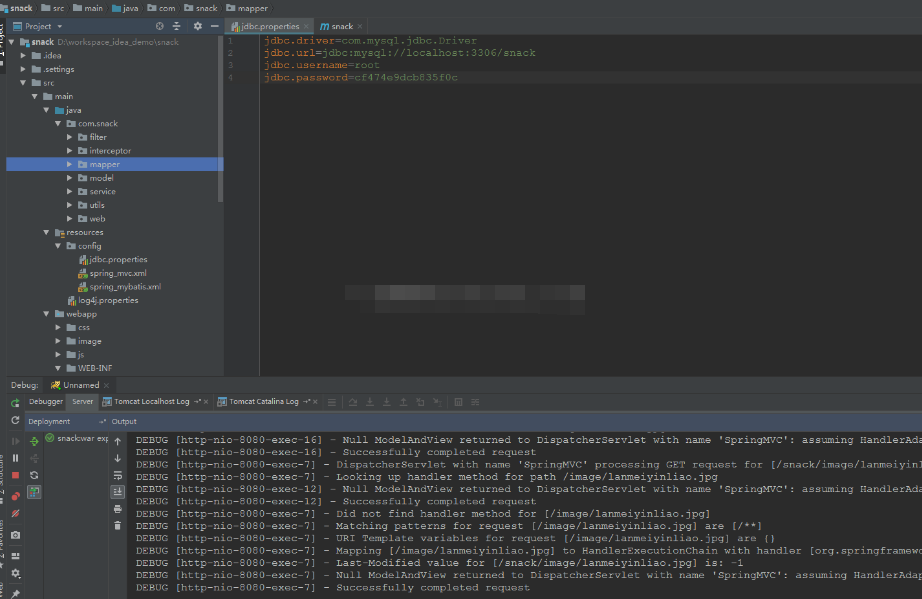Screen dimensions: 922x599
Task: Click the jdbc.password line in editor
Action: point(360,78)
